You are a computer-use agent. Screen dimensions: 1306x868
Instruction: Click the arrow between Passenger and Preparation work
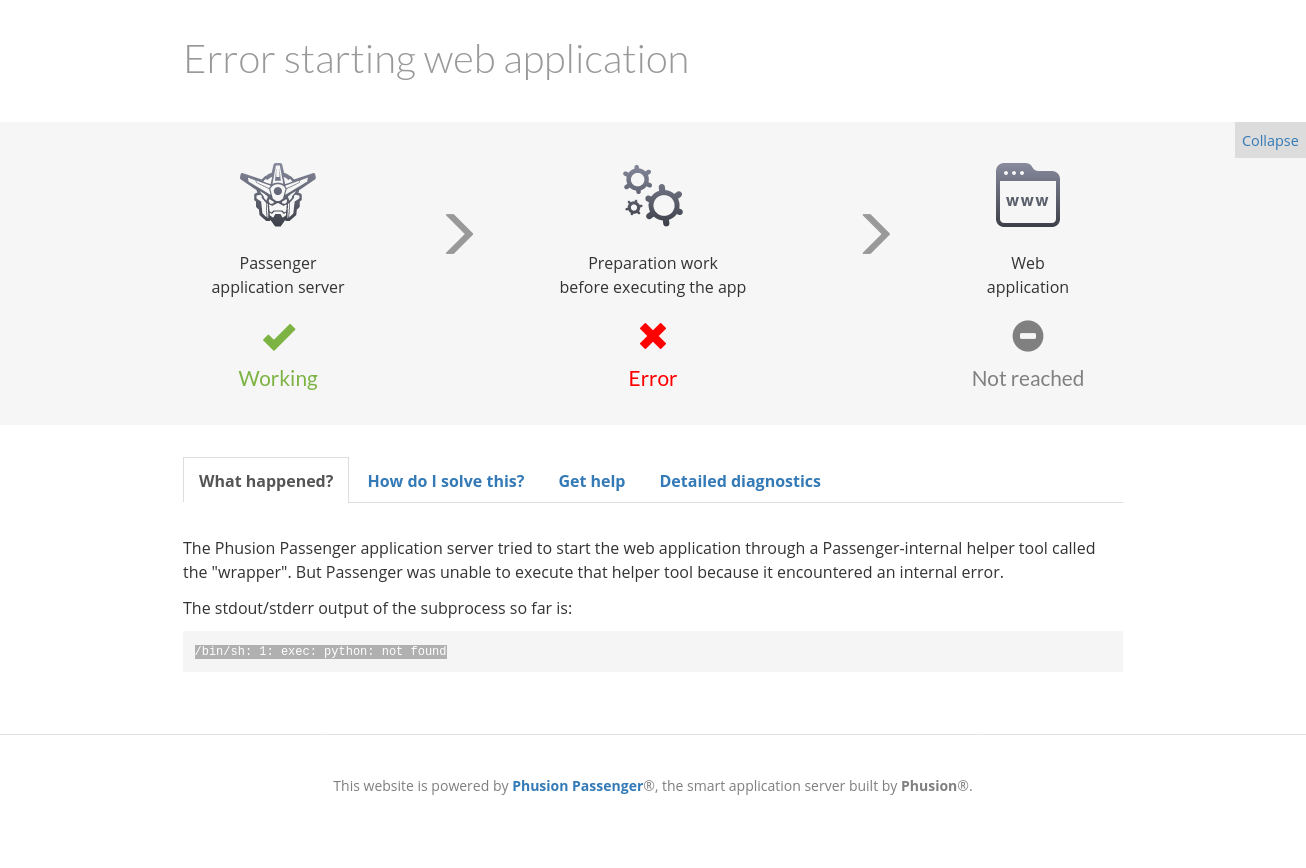459,233
